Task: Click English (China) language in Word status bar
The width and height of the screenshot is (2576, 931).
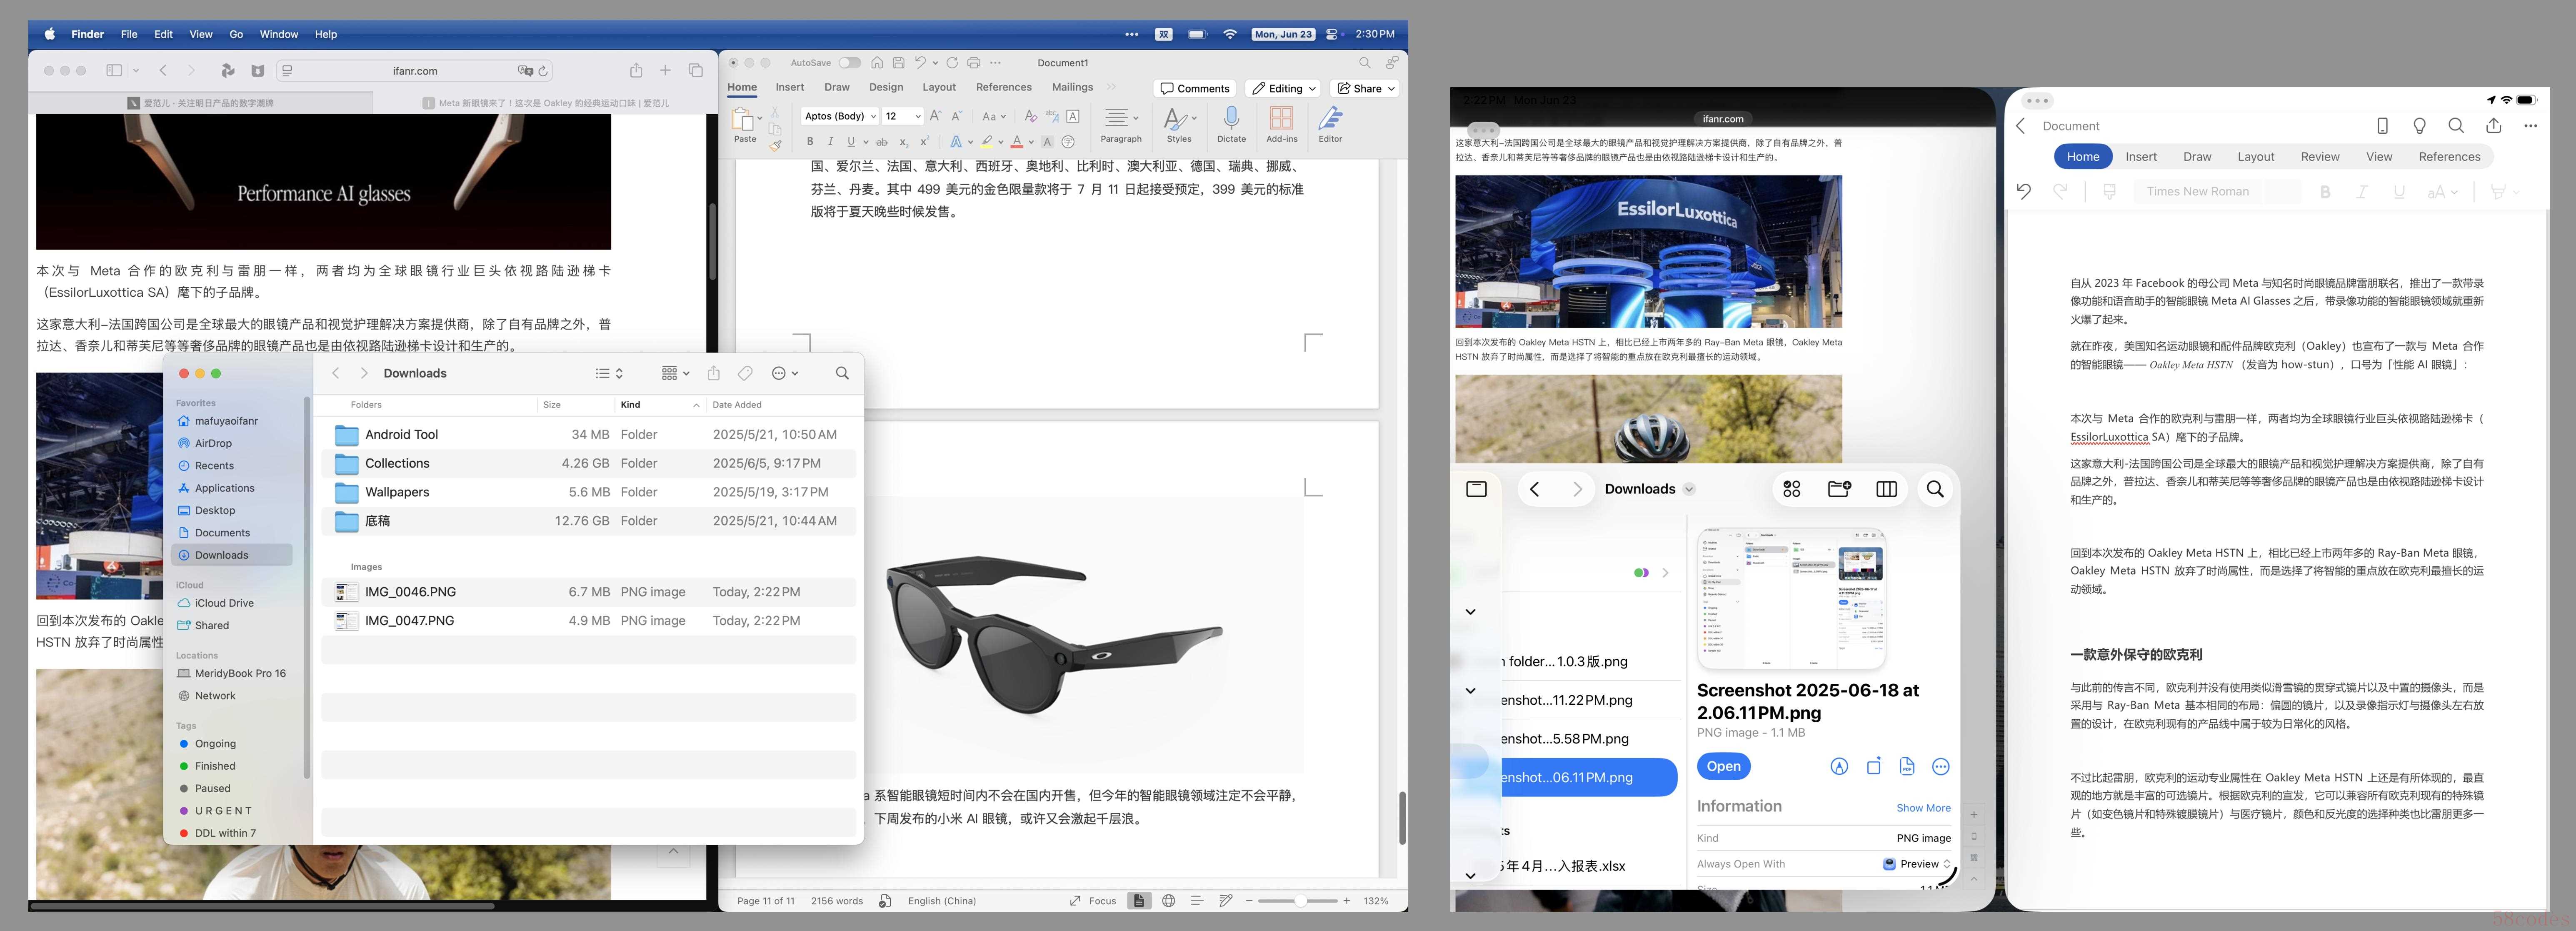Action: 941,901
